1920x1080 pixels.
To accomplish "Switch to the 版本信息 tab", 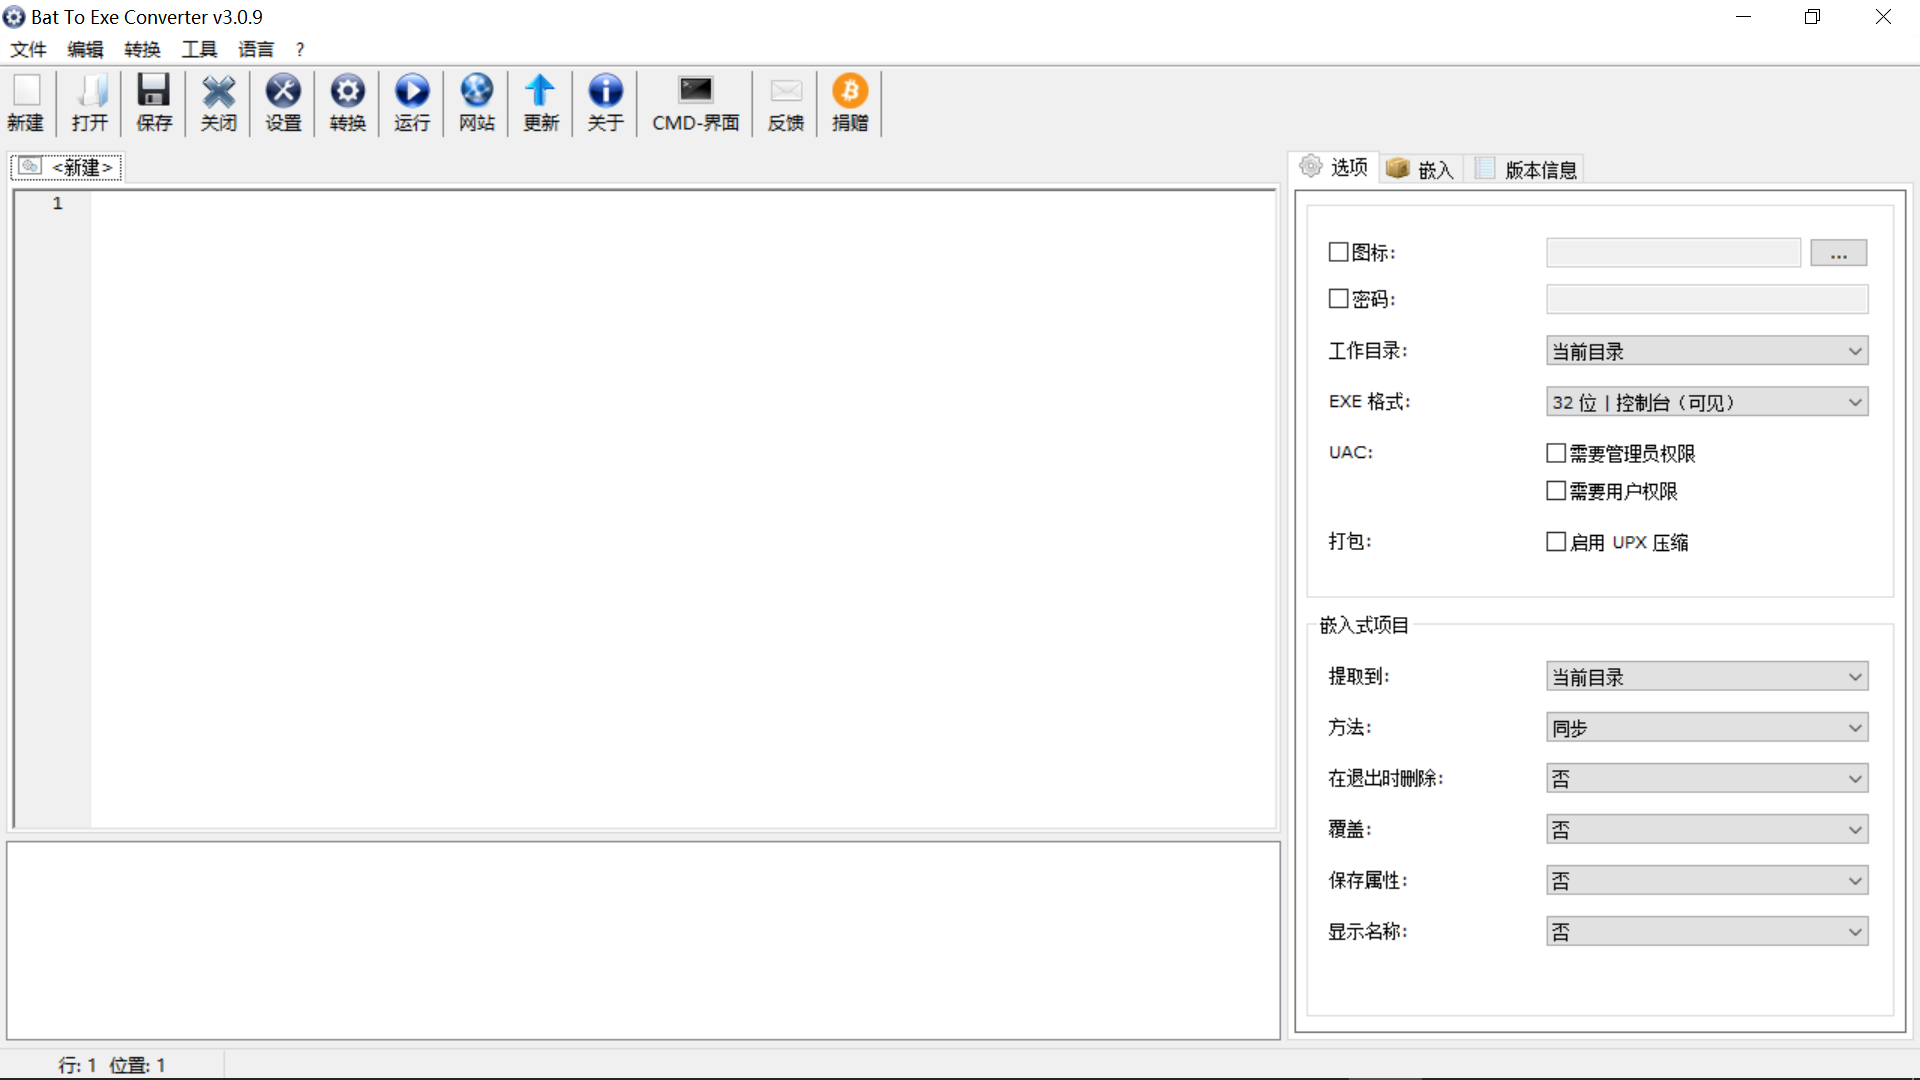I will coord(1528,169).
